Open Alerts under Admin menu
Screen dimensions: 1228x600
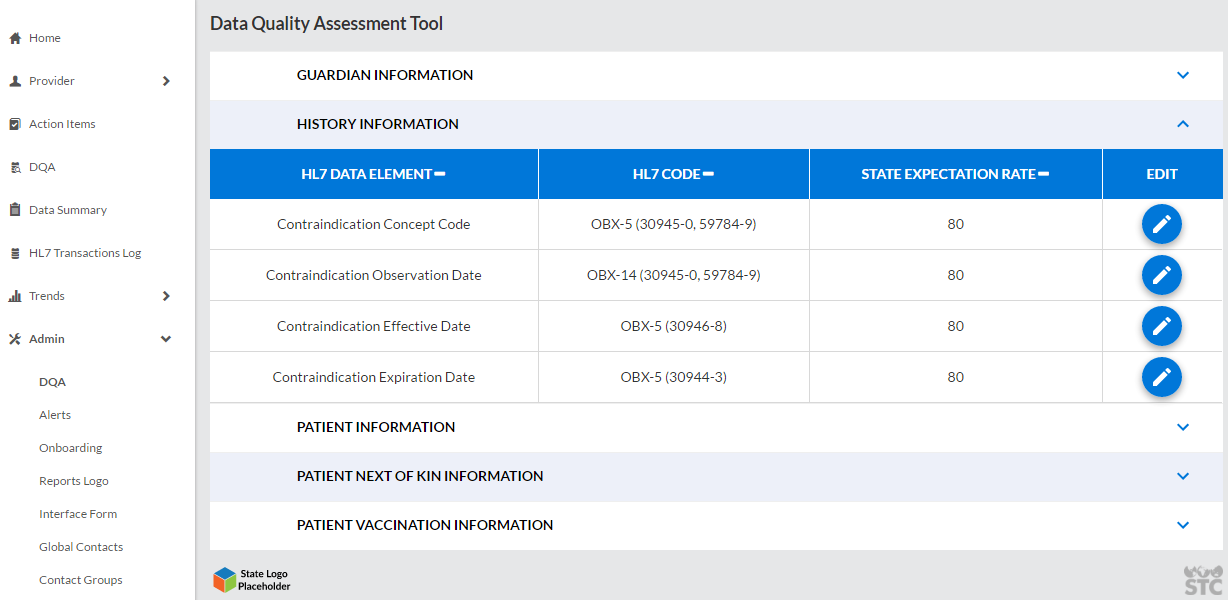tap(55, 415)
